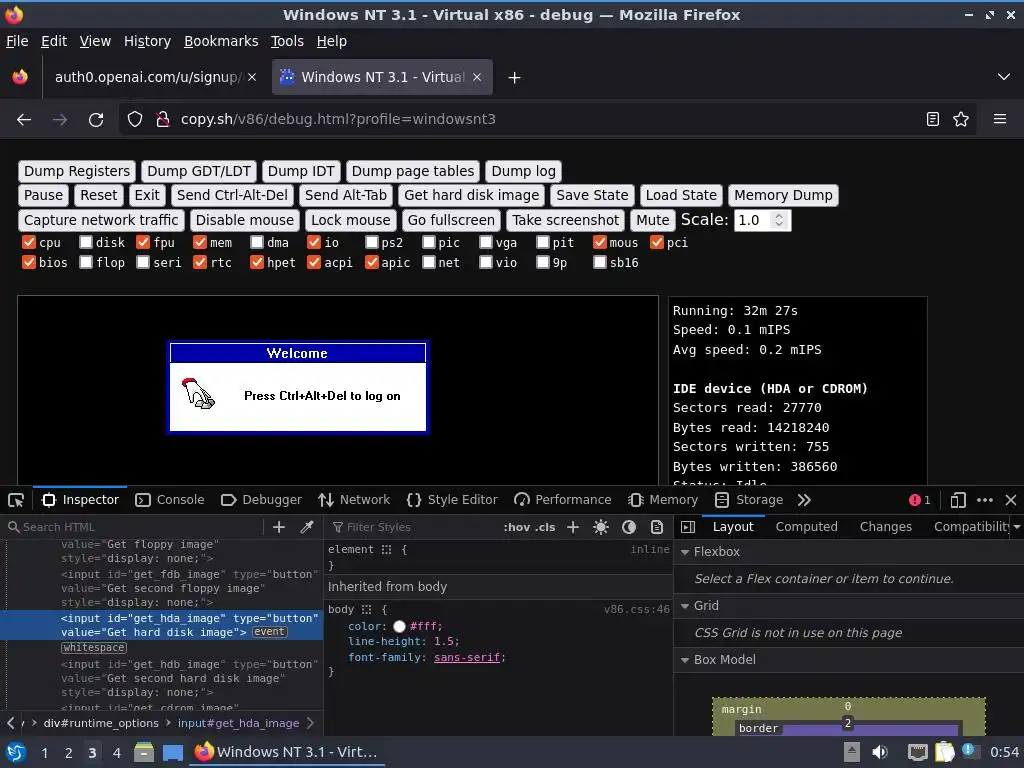The height and width of the screenshot is (768, 1024).
Task: Collapse the Box Model section
Action: click(685, 660)
